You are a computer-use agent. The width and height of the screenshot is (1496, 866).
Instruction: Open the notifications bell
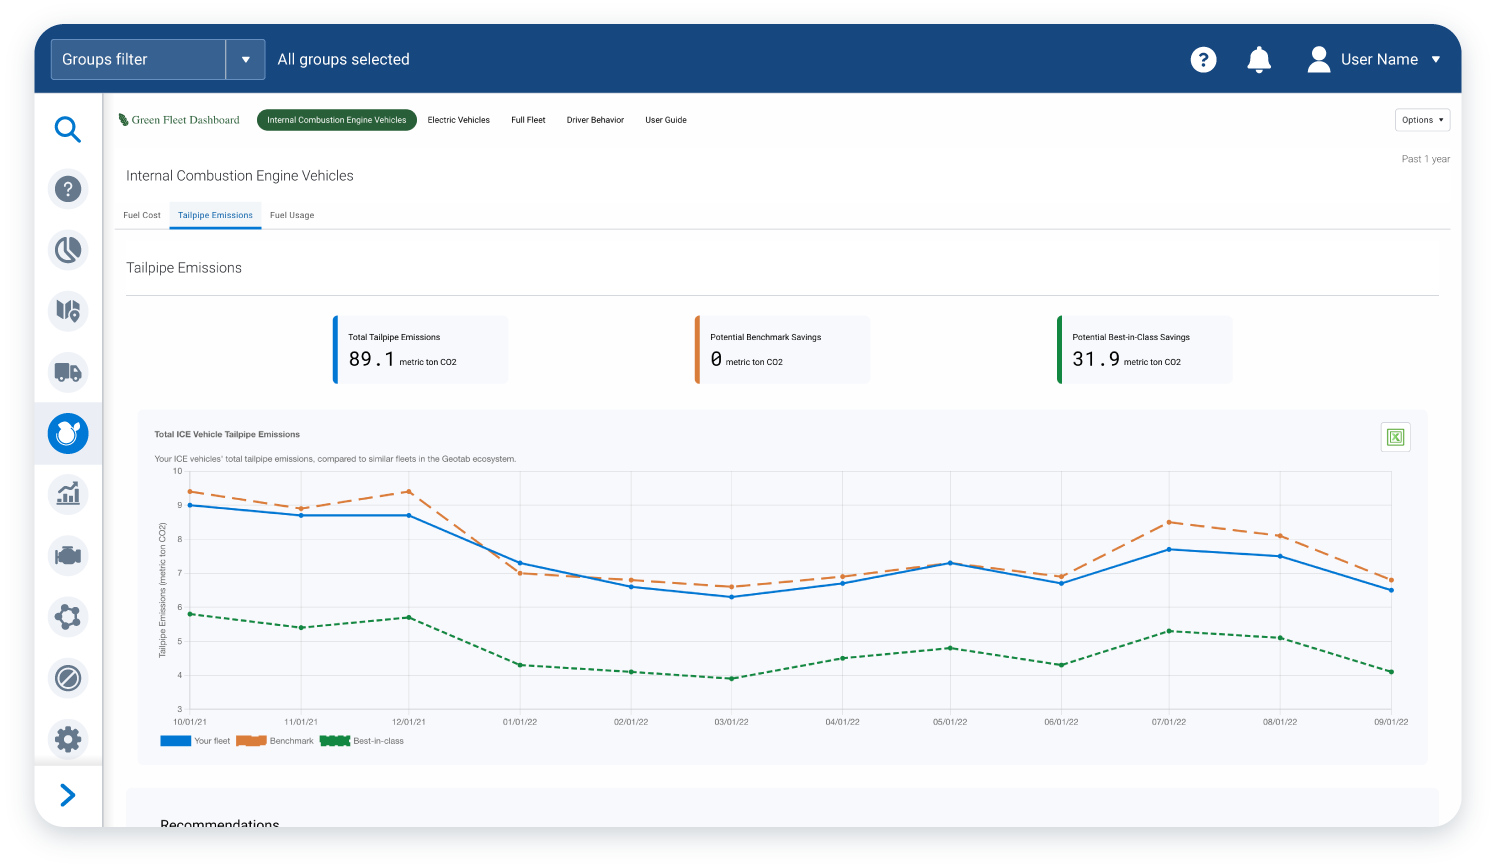coord(1259,59)
